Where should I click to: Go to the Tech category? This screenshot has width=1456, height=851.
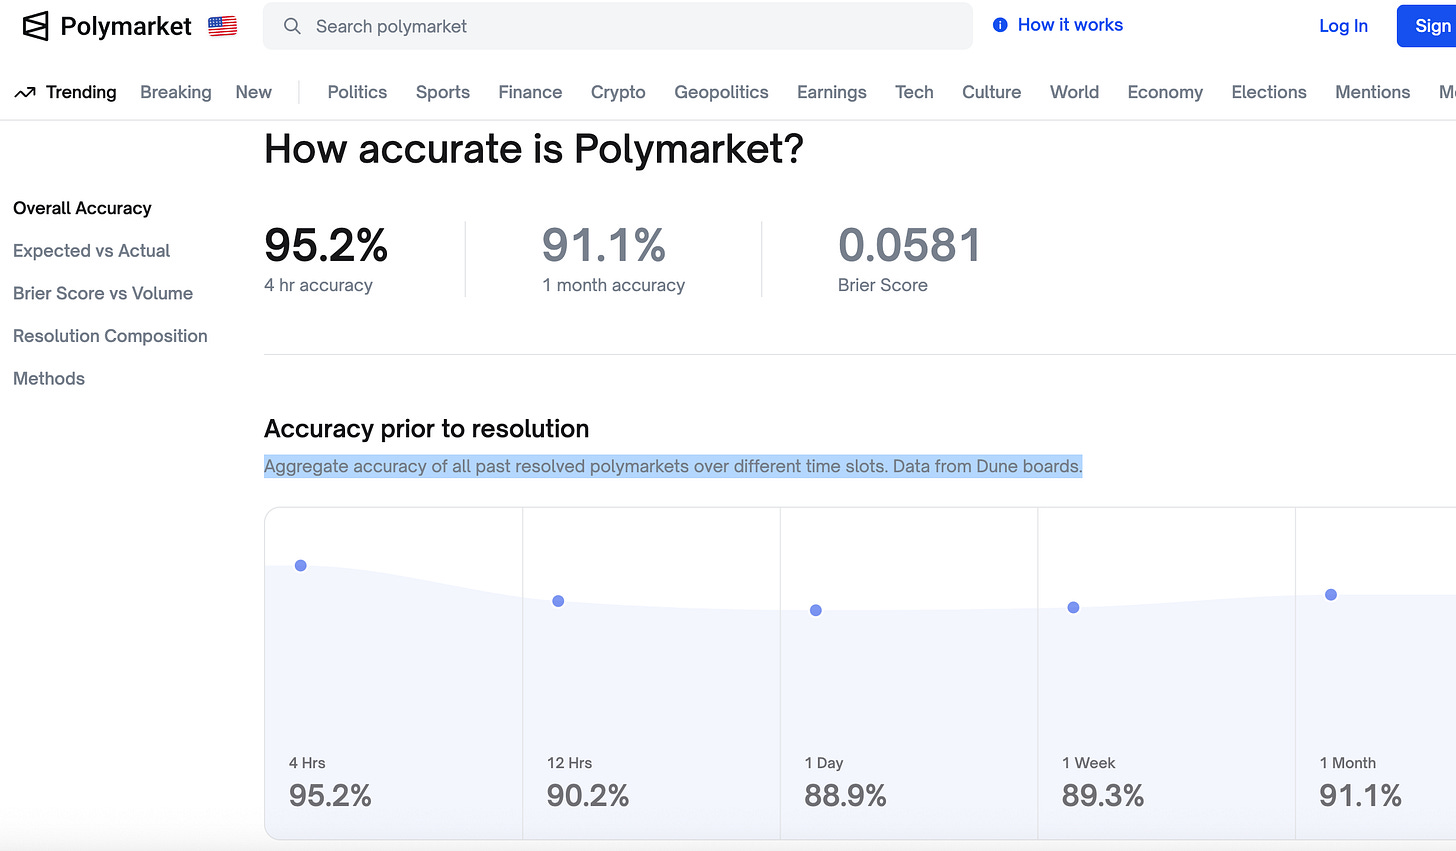pyautogui.click(x=914, y=92)
